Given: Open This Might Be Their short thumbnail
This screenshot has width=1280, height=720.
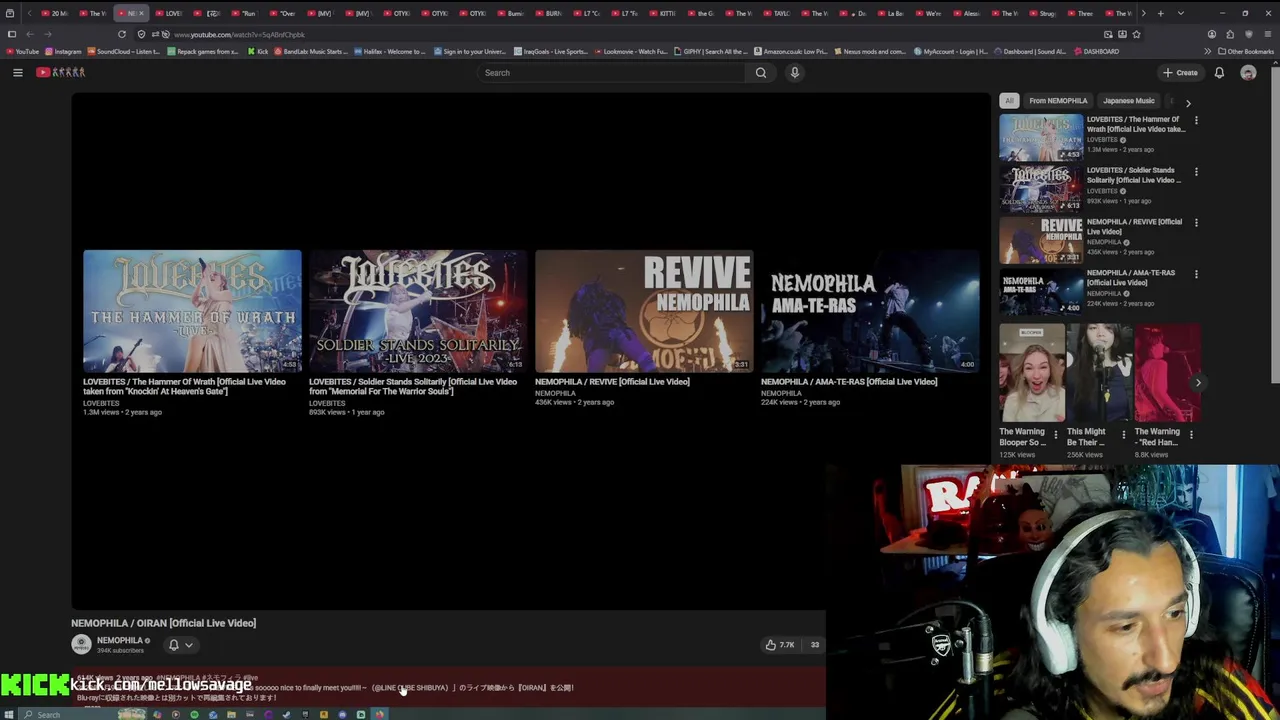Looking at the screenshot, I should click(1099, 372).
